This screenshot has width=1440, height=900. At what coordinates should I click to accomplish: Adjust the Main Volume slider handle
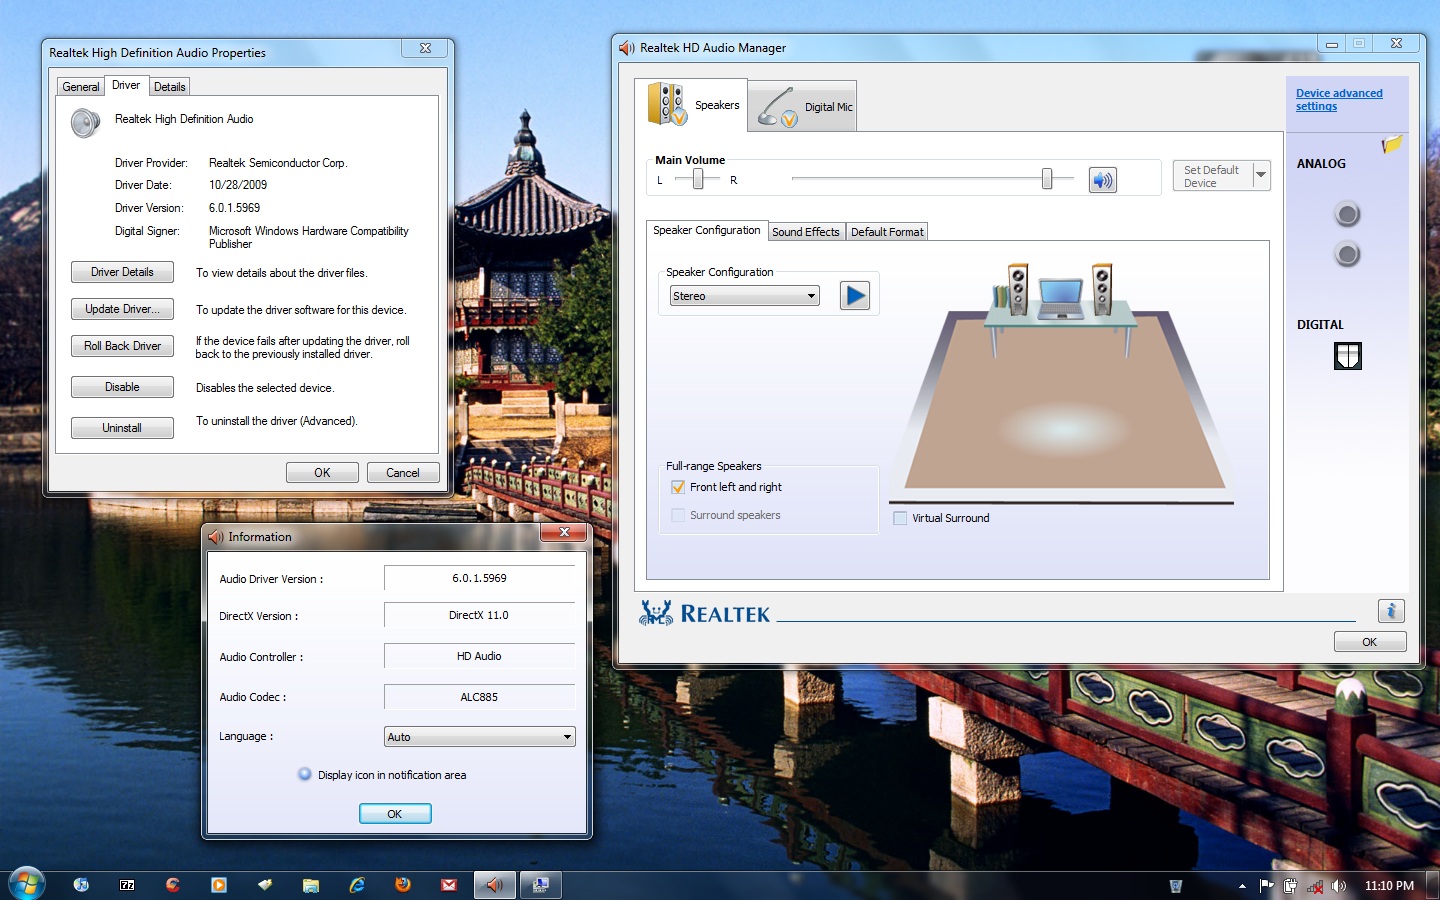click(1047, 179)
